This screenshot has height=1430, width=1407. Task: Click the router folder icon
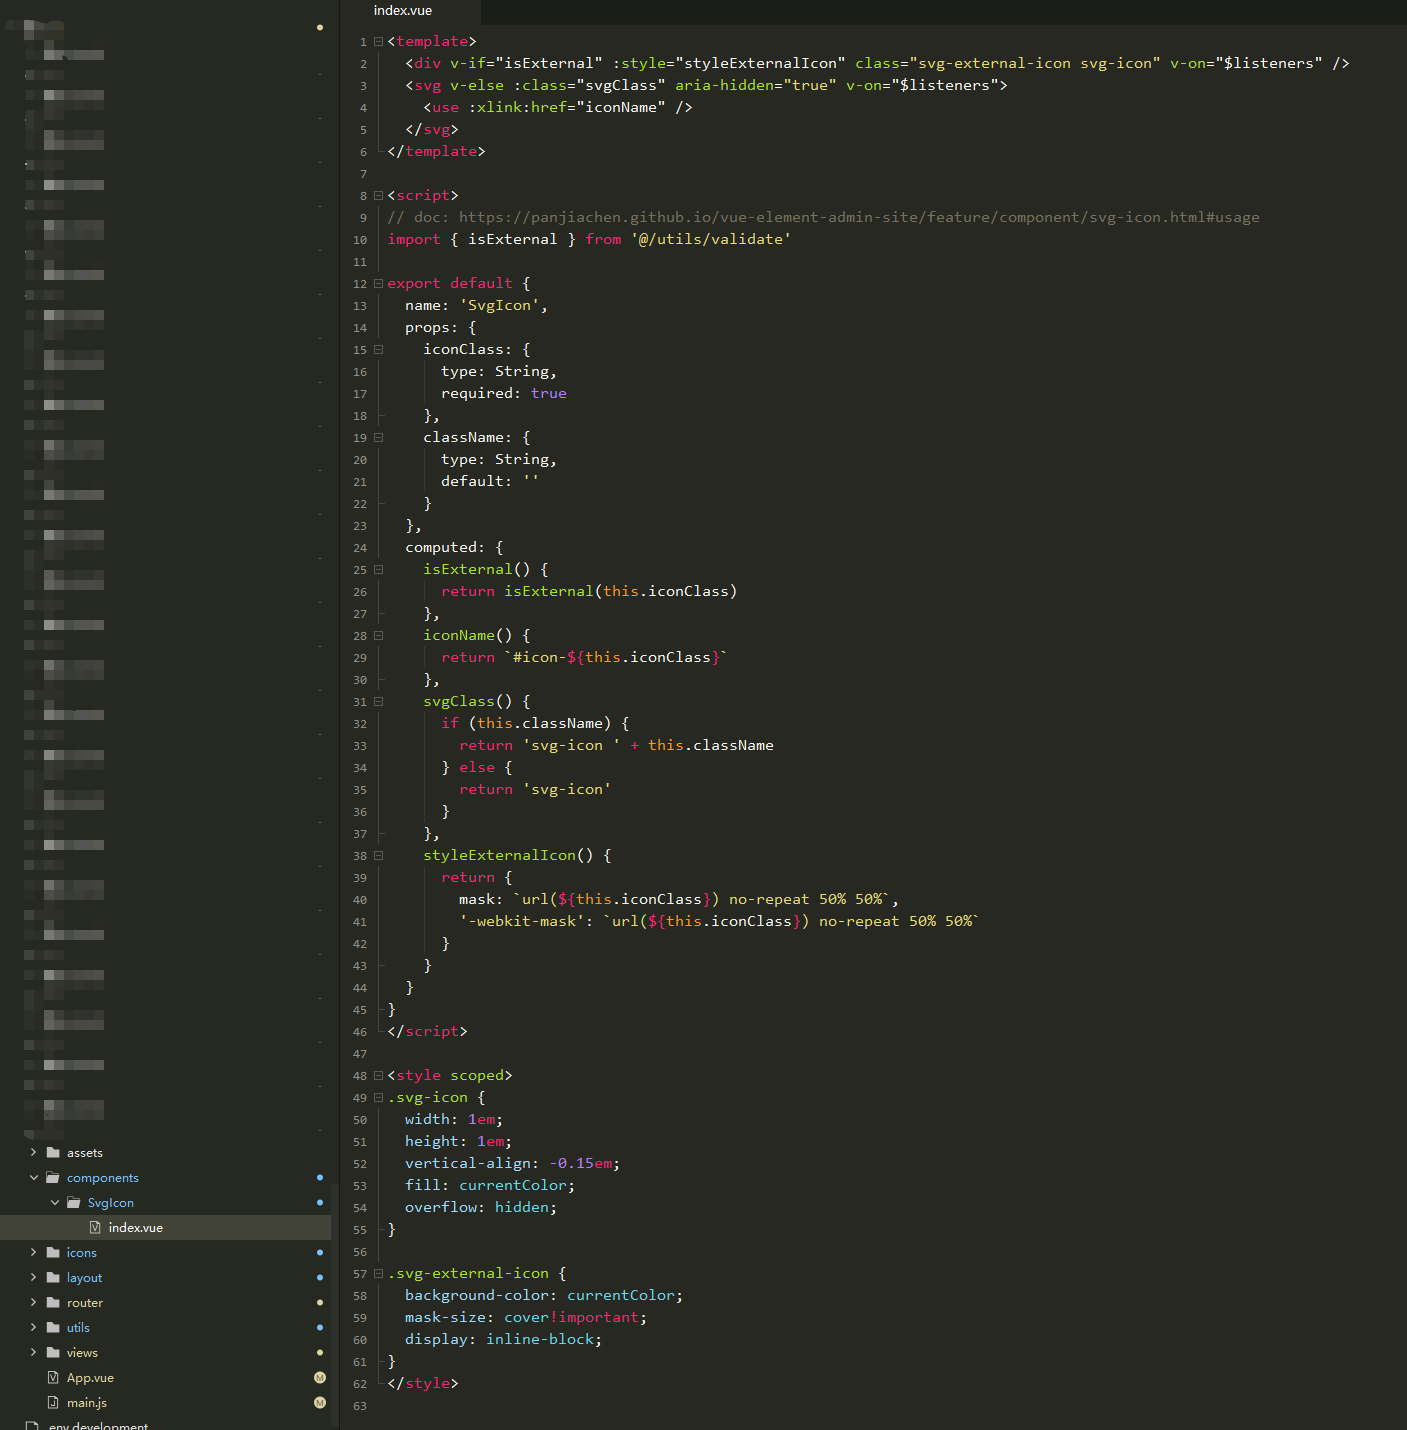[53, 1303]
